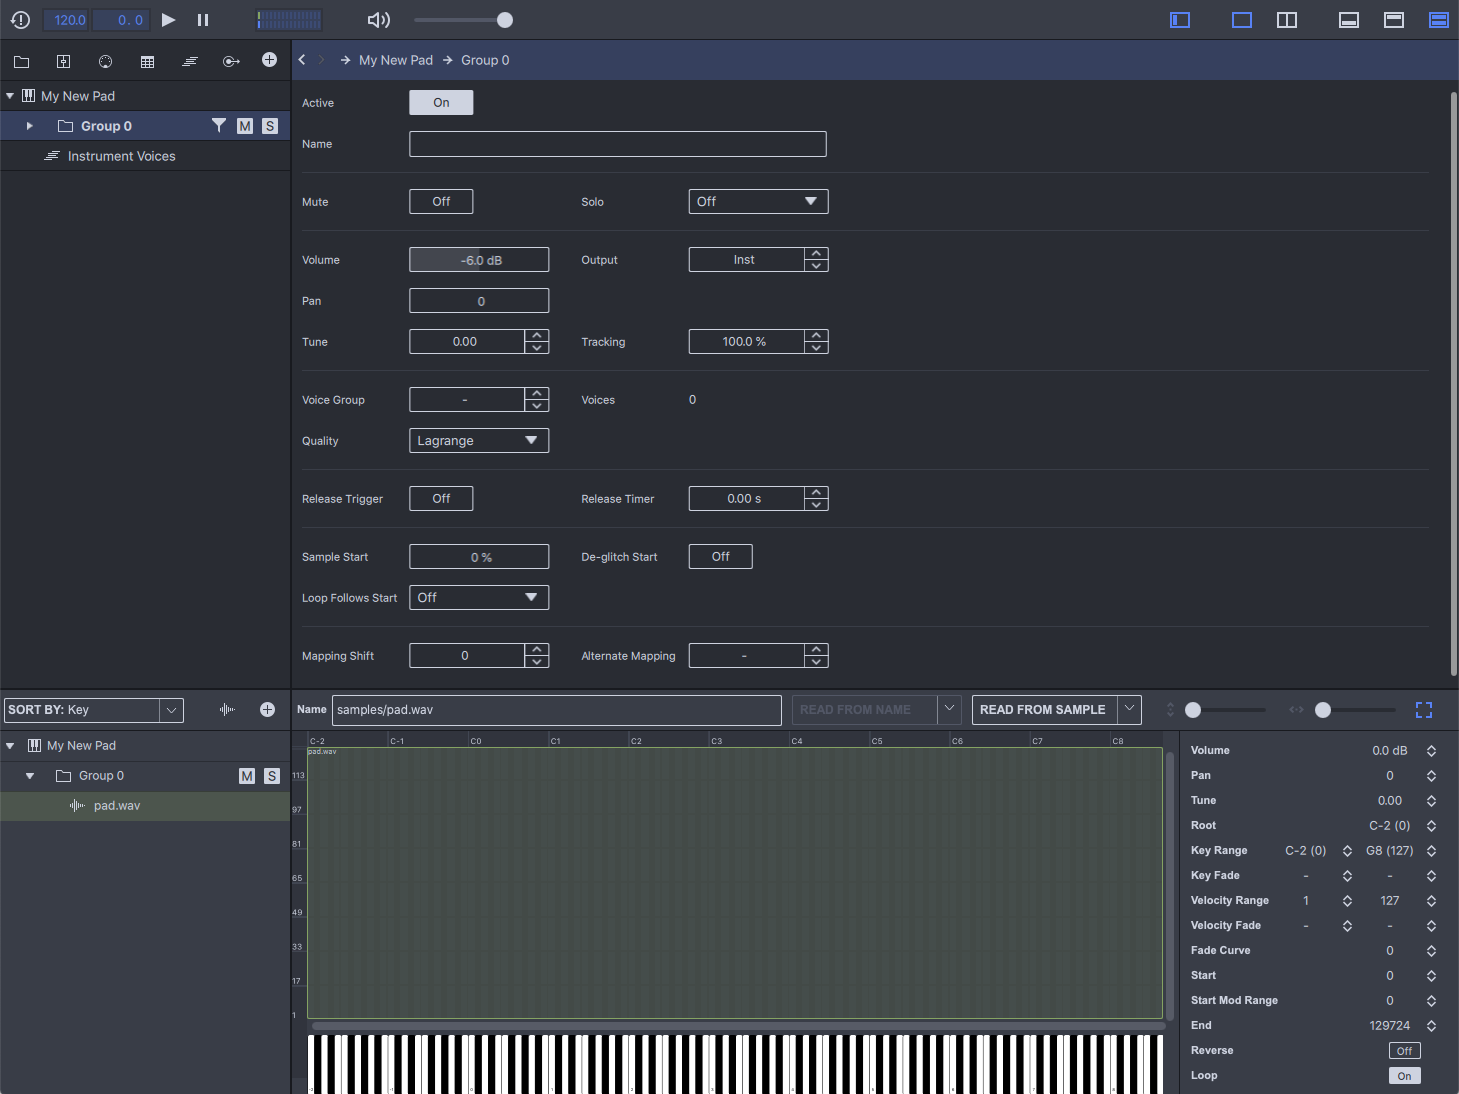Pause playback with the pause button
1459x1094 pixels.
click(203, 20)
